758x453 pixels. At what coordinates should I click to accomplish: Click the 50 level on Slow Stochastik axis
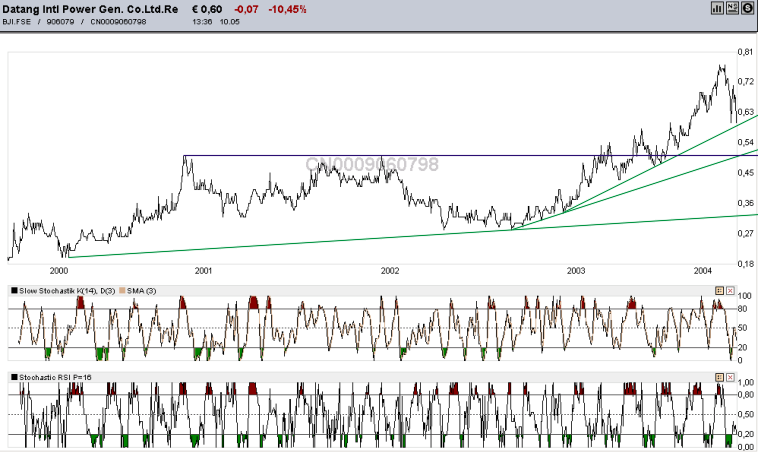tap(743, 328)
